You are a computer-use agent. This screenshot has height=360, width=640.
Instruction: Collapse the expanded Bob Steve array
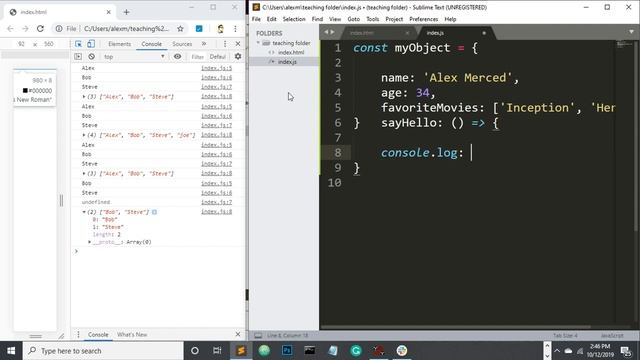point(84,212)
